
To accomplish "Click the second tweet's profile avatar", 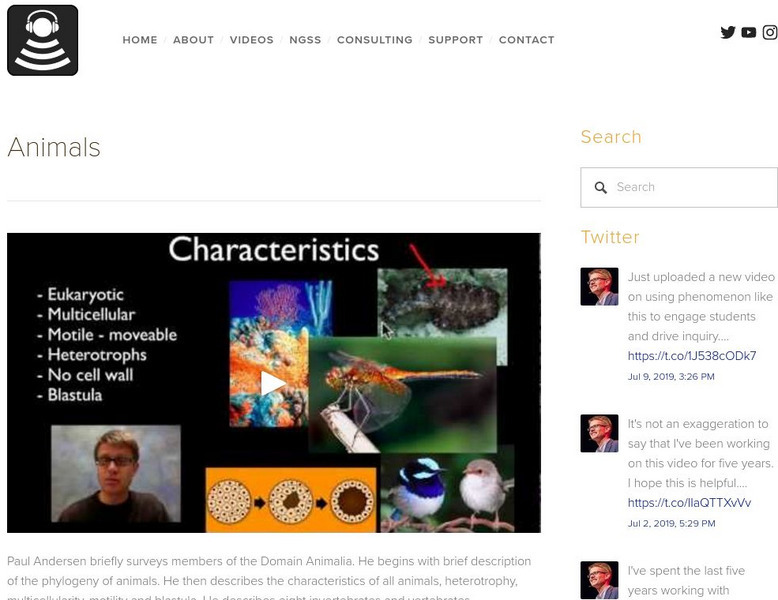I will point(599,433).
